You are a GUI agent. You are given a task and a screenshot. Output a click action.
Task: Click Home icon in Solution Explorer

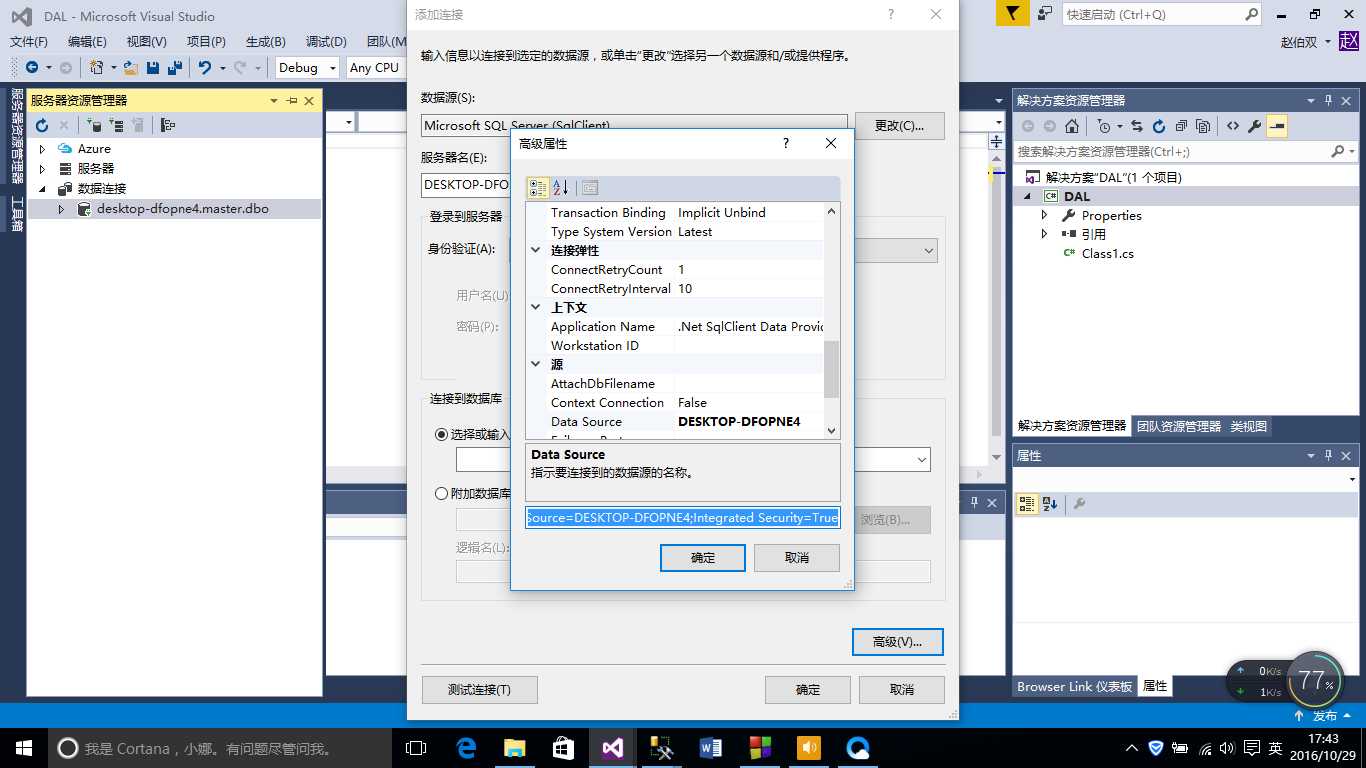pyautogui.click(x=1072, y=126)
